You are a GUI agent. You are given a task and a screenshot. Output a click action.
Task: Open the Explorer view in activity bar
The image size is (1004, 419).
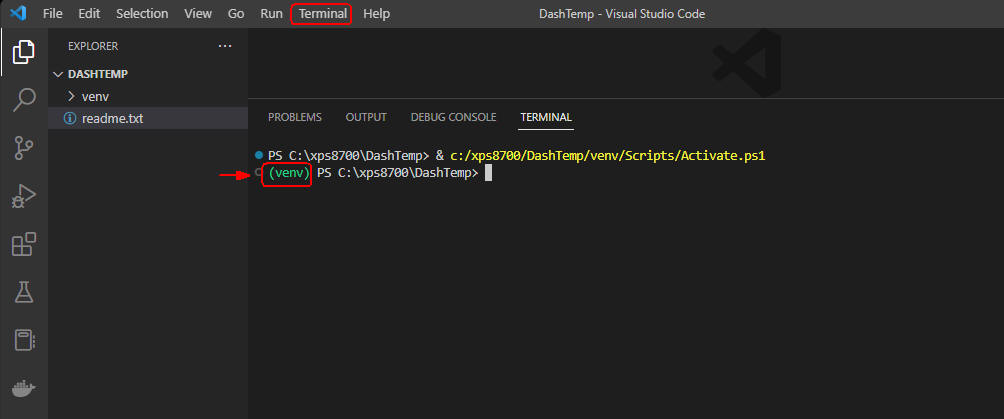click(24, 51)
